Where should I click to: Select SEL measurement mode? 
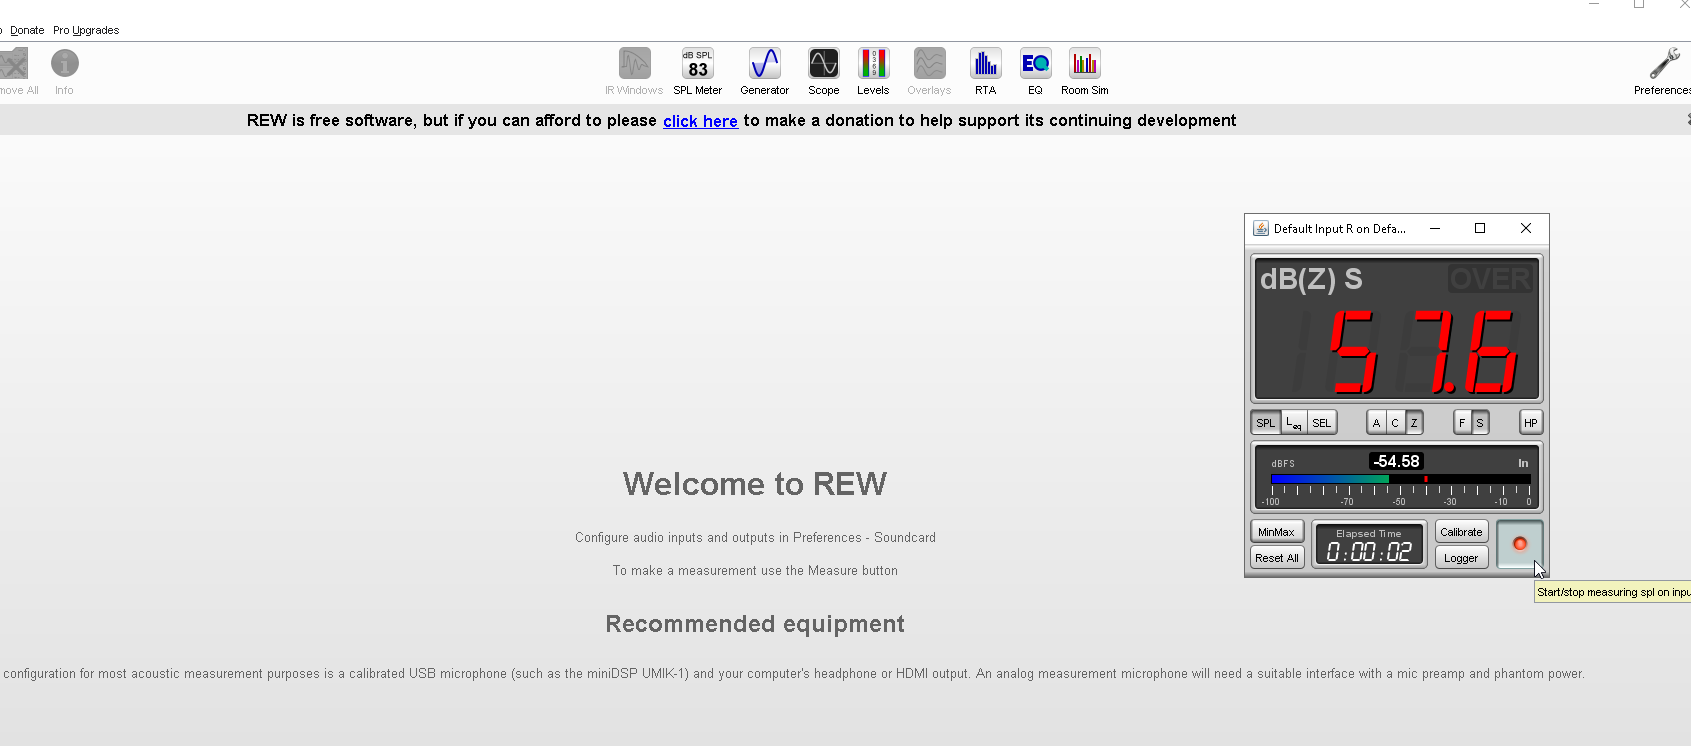(x=1321, y=423)
